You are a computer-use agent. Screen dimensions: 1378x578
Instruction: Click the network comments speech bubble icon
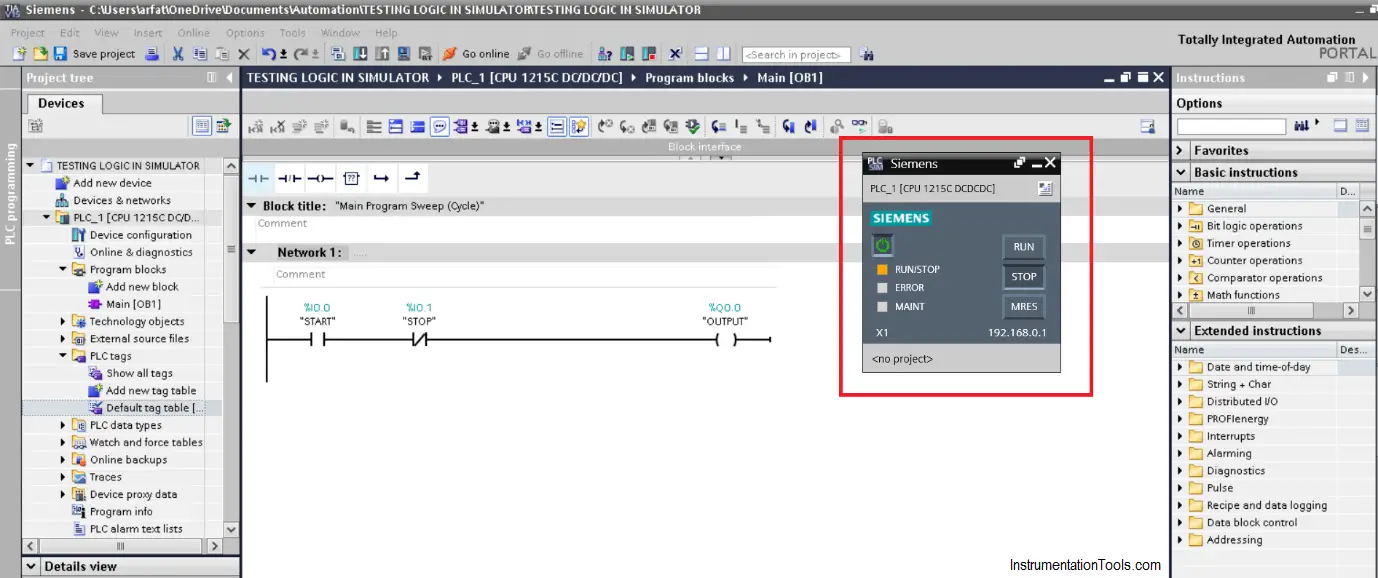pyautogui.click(x=439, y=126)
